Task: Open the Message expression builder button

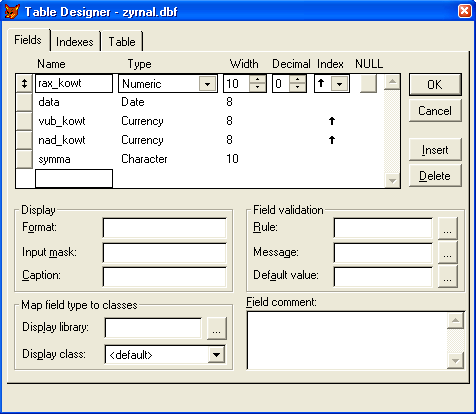Action: (447, 252)
